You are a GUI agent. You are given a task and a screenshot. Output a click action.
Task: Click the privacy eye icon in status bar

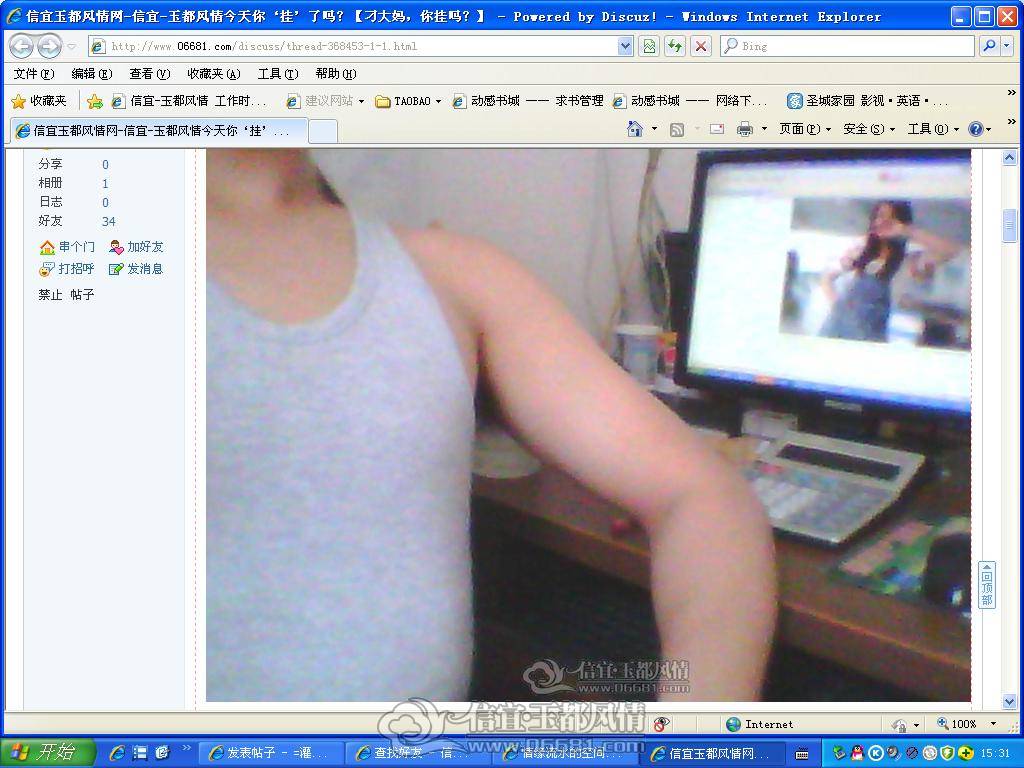point(661,724)
